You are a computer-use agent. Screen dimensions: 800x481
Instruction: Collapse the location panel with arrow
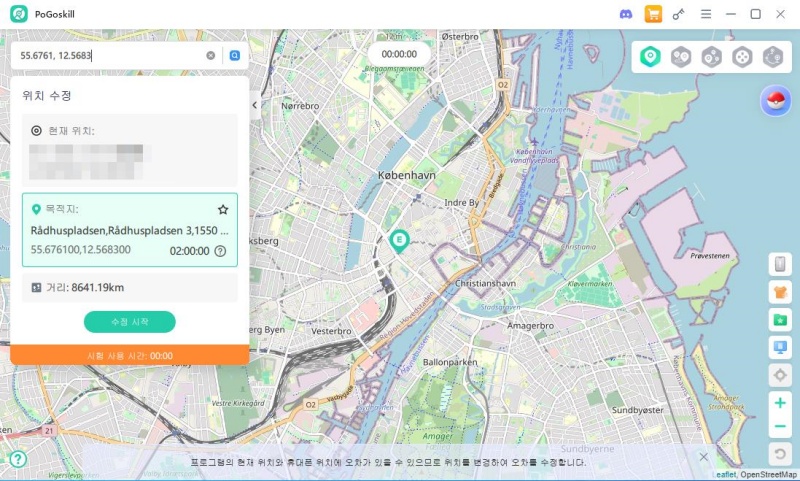[255, 105]
